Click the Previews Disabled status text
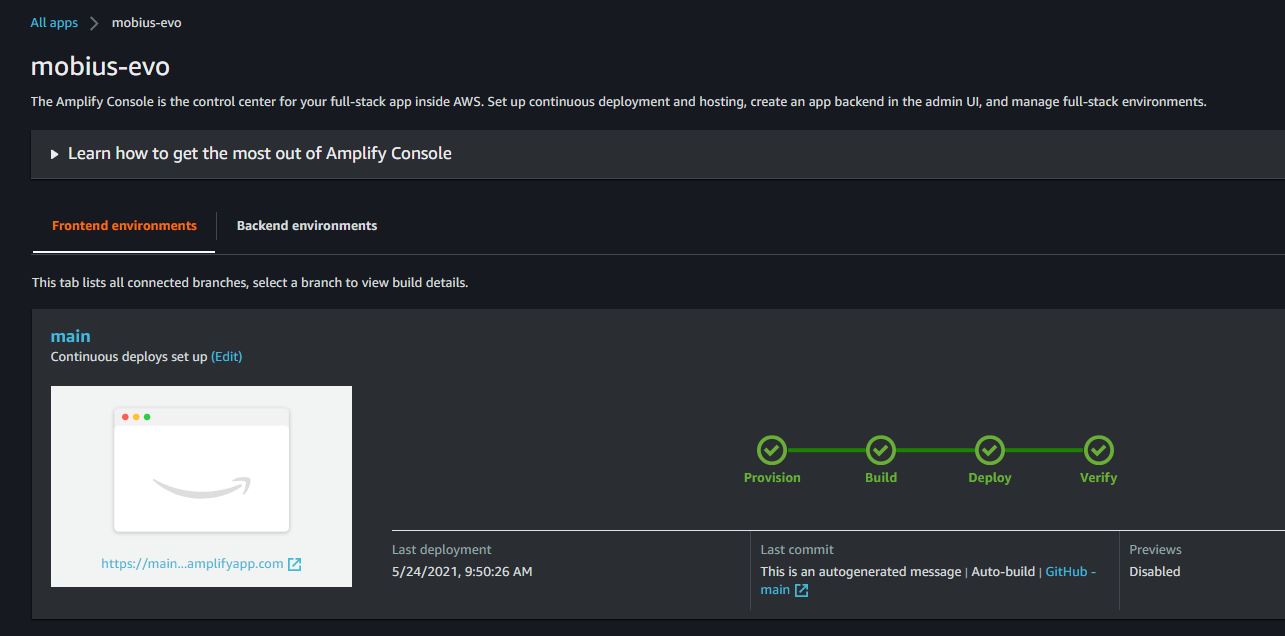Screen dimensions: 1285x636 pos(1155,572)
